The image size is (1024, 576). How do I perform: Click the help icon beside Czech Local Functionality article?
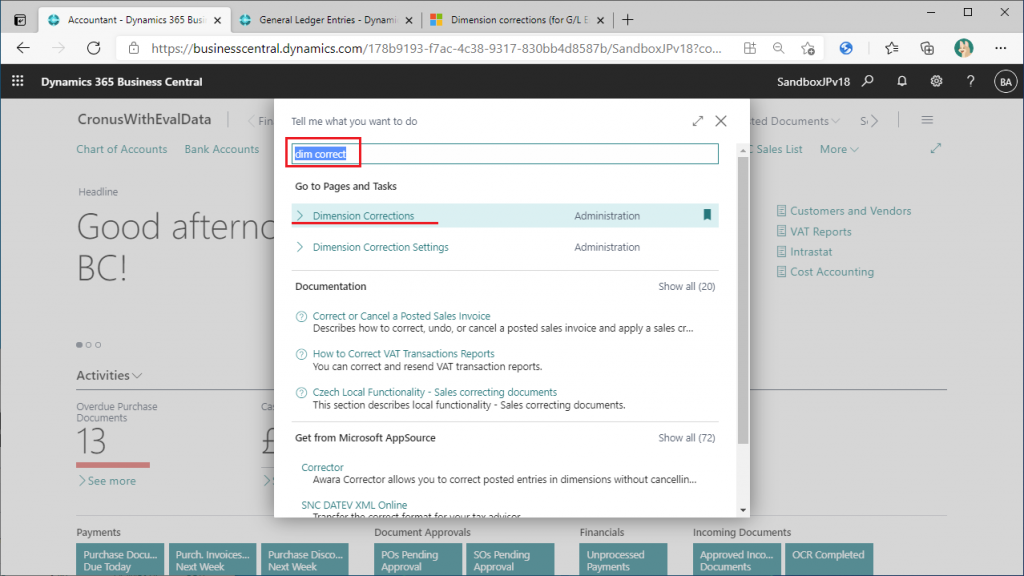(301, 392)
